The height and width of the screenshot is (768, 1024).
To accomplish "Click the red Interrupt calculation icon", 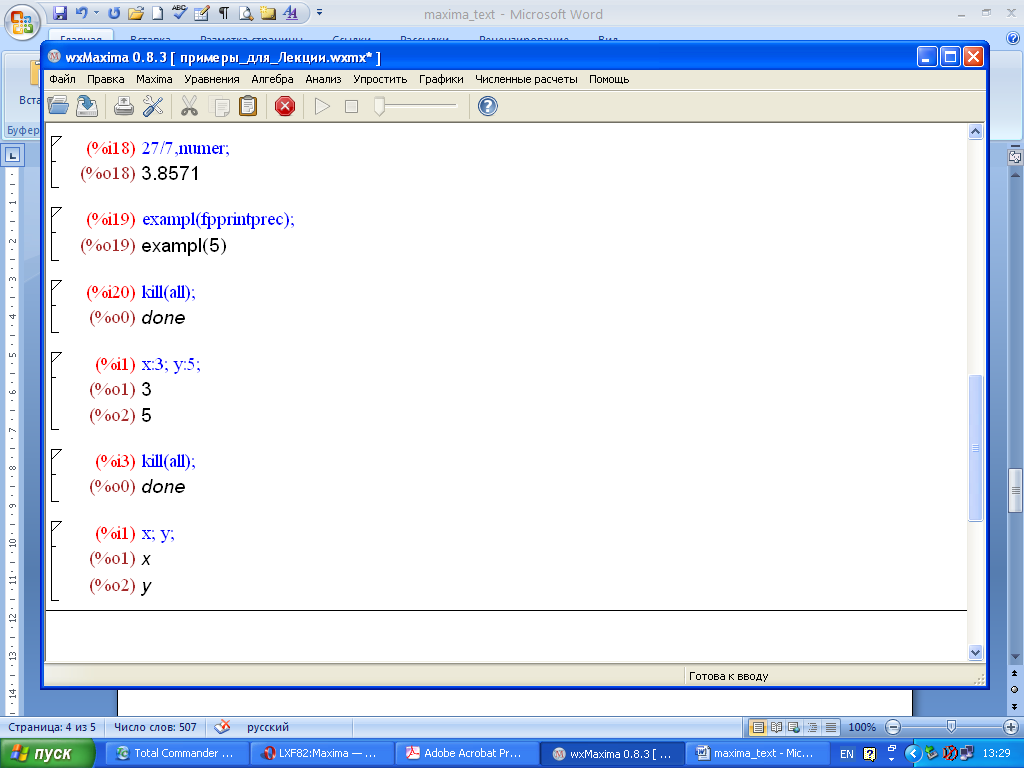I will coord(285,106).
